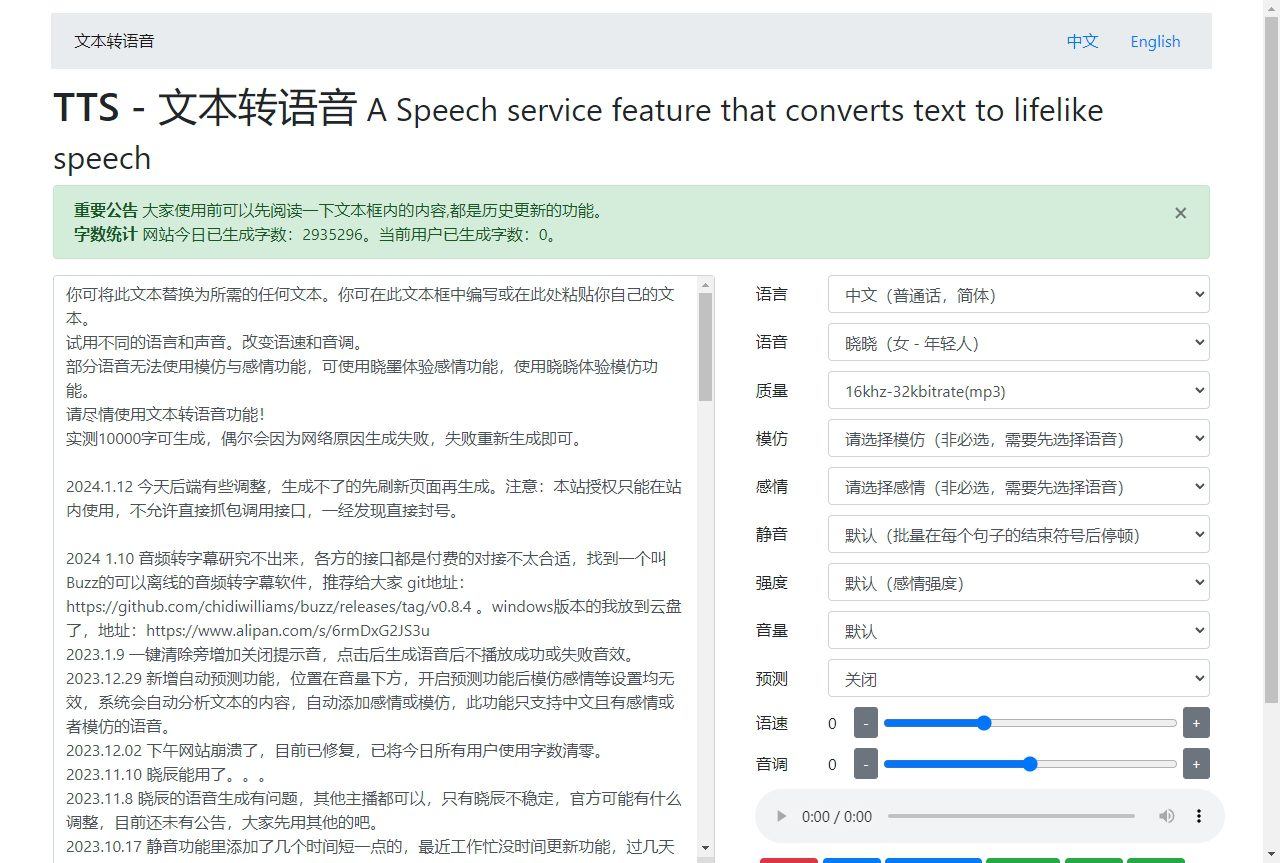Open the 预测 prediction dropdown set to 关闭
This screenshot has height=863, width=1280.
click(x=1018, y=678)
